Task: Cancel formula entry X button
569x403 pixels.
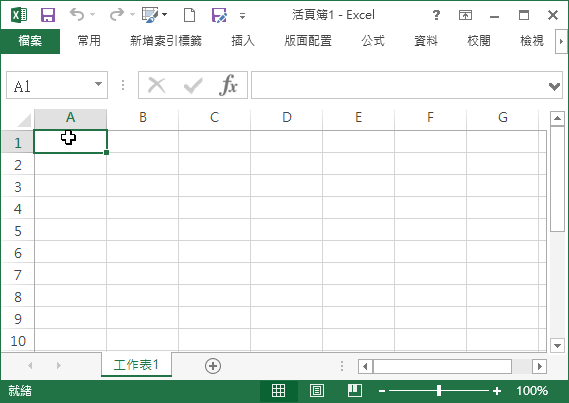Action: pos(157,86)
